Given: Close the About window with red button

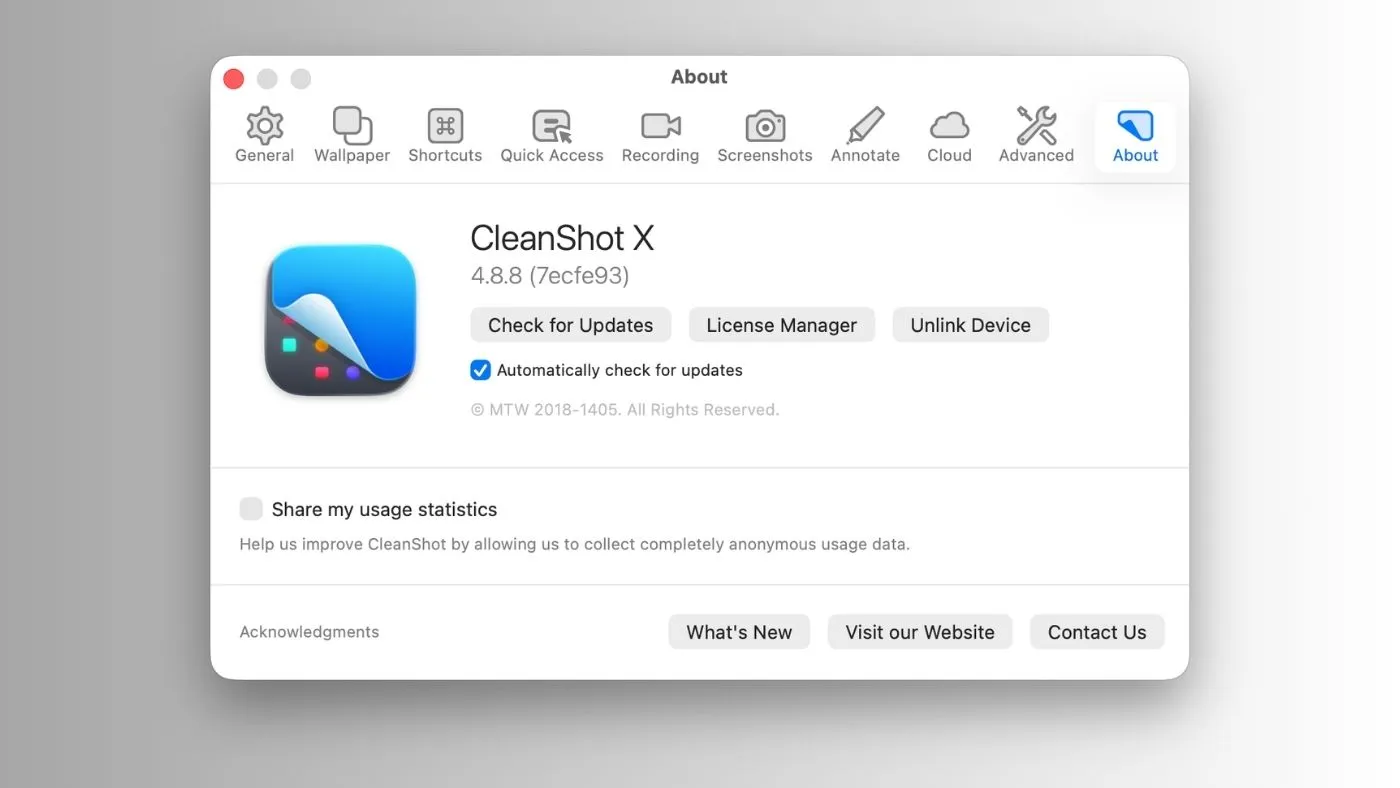Looking at the screenshot, I should click(x=233, y=79).
